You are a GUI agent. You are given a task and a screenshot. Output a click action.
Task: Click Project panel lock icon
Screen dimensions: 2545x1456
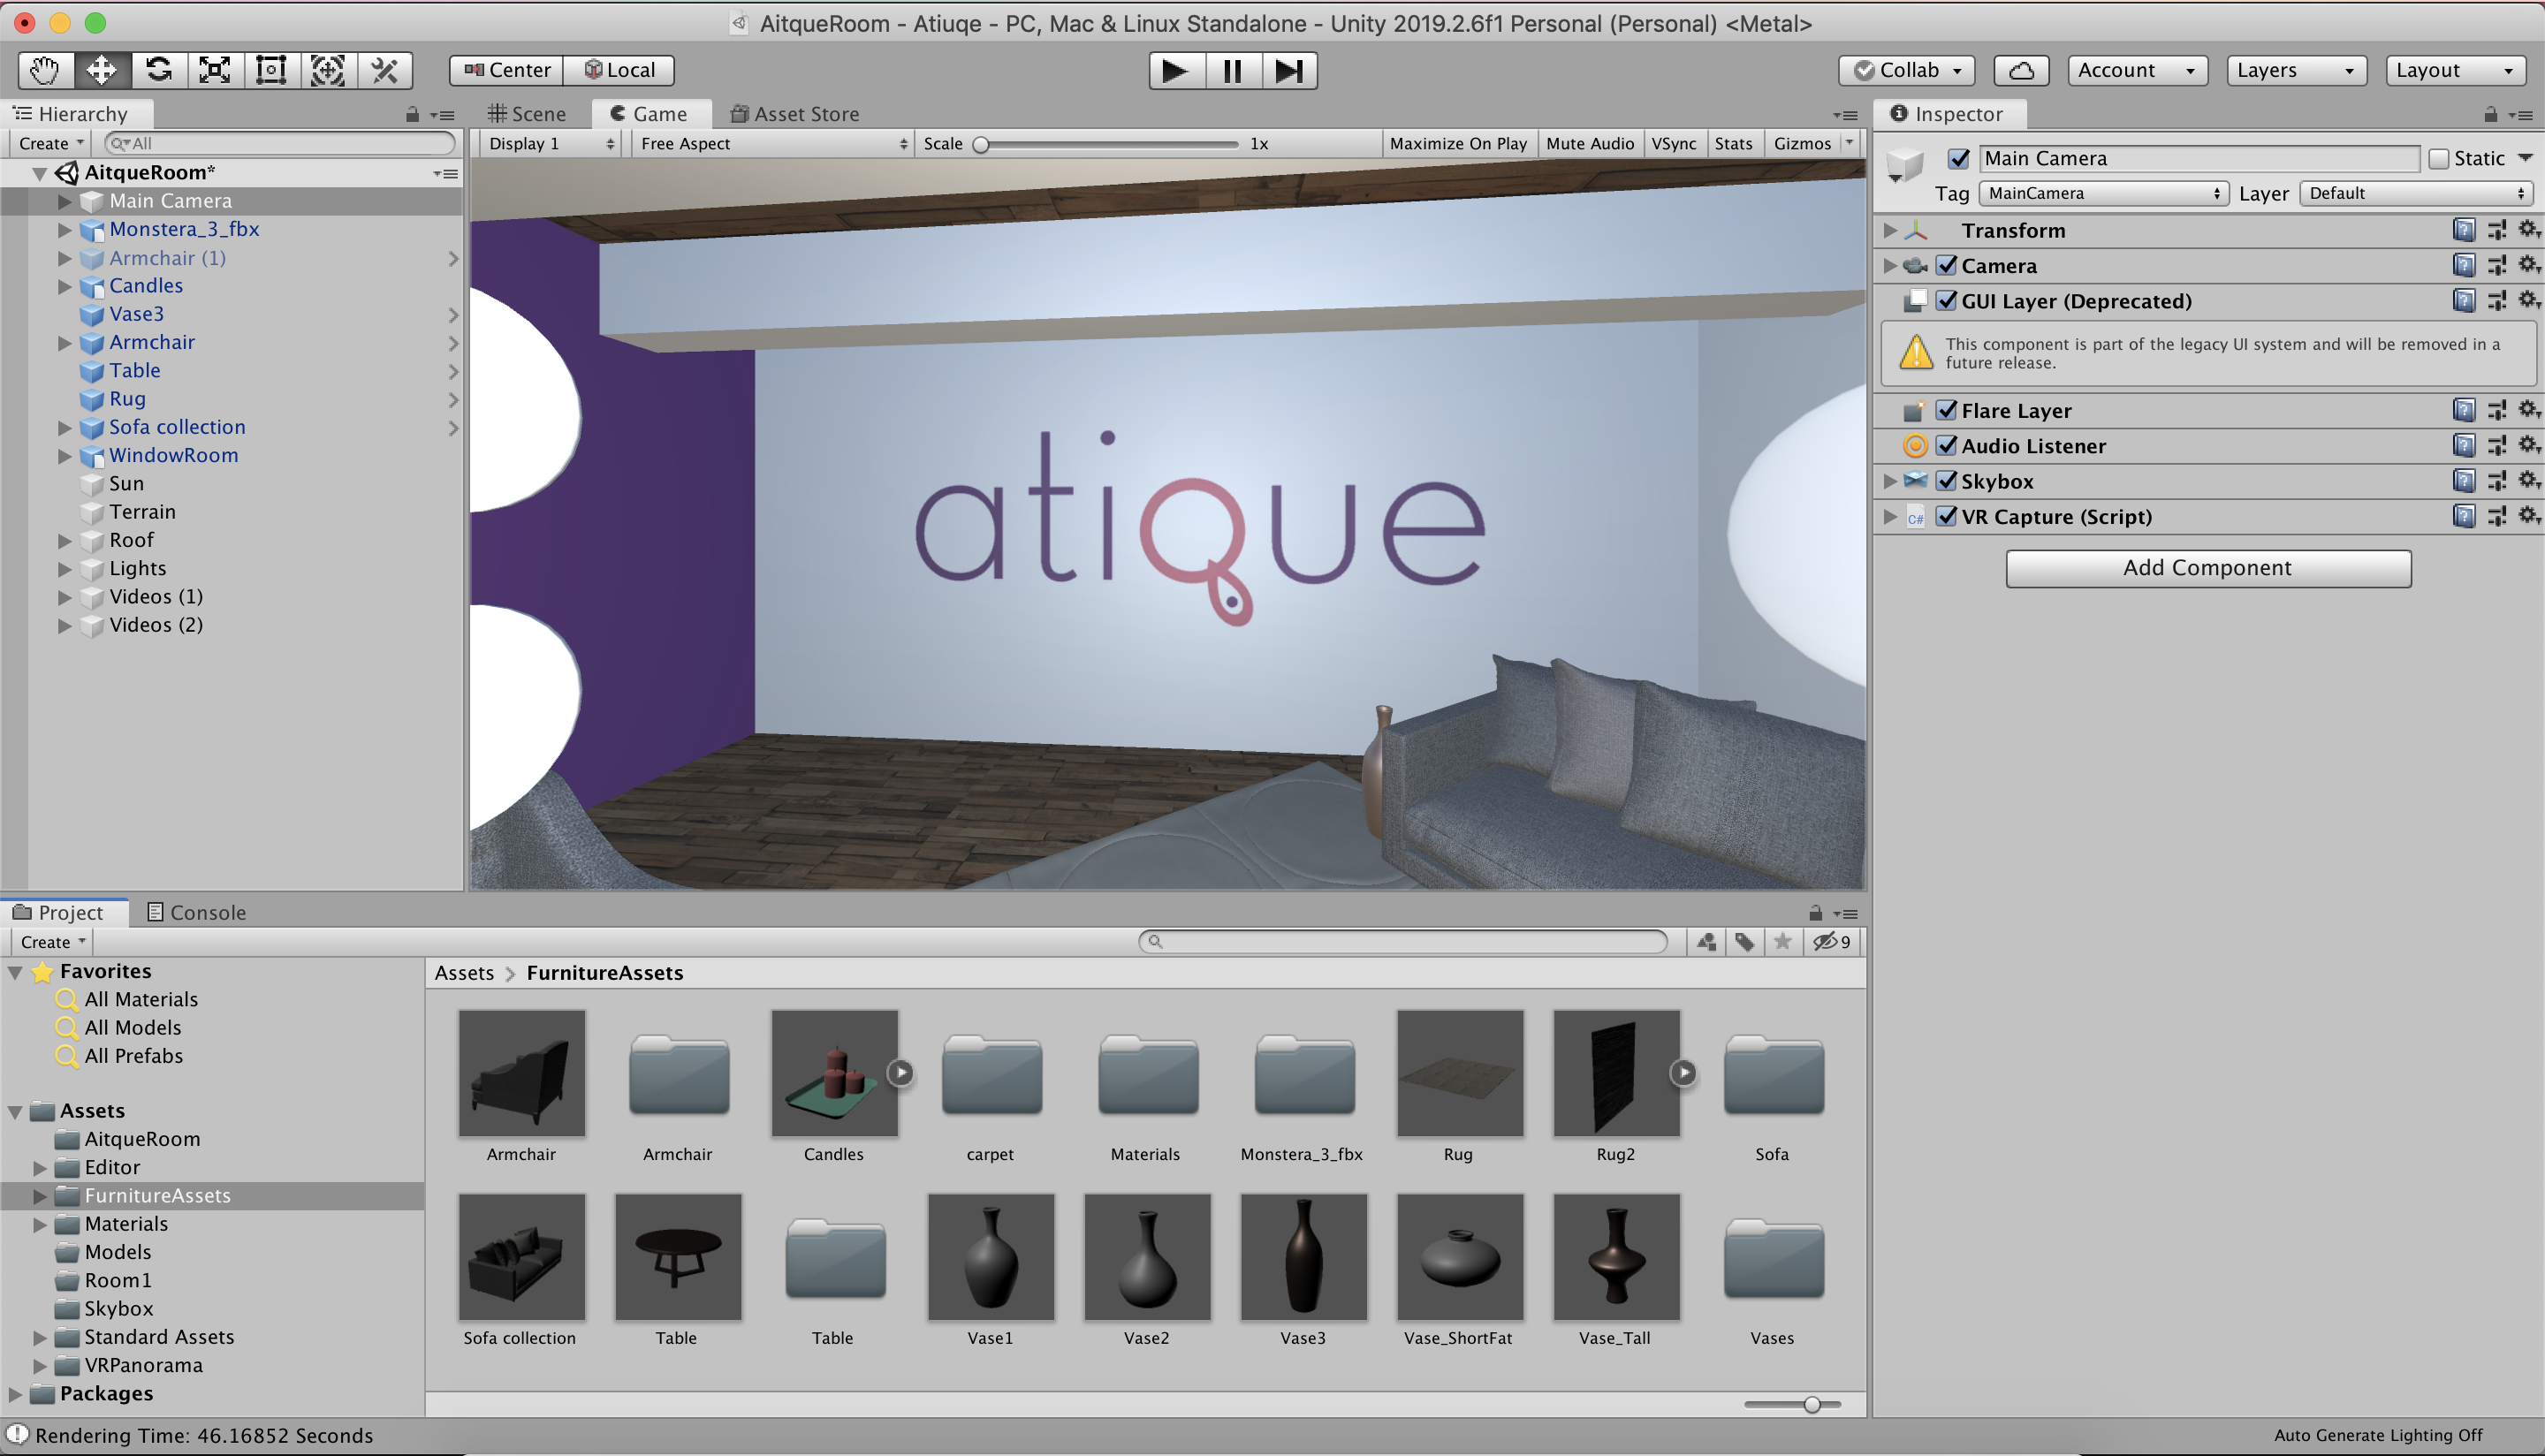point(1815,913)
